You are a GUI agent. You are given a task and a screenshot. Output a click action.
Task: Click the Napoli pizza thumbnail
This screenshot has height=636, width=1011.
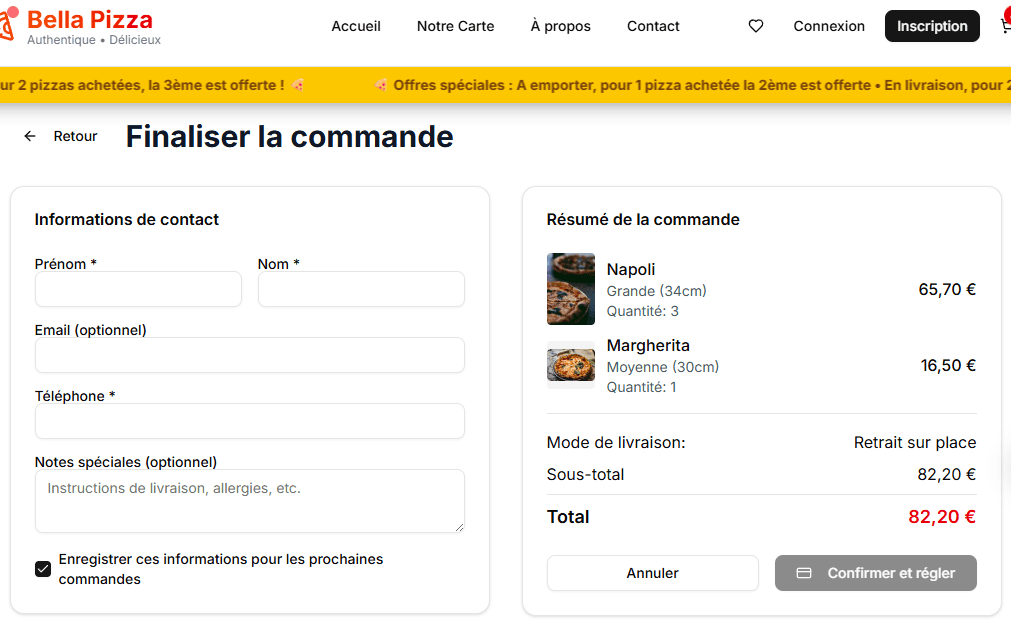tap(570, 289)
